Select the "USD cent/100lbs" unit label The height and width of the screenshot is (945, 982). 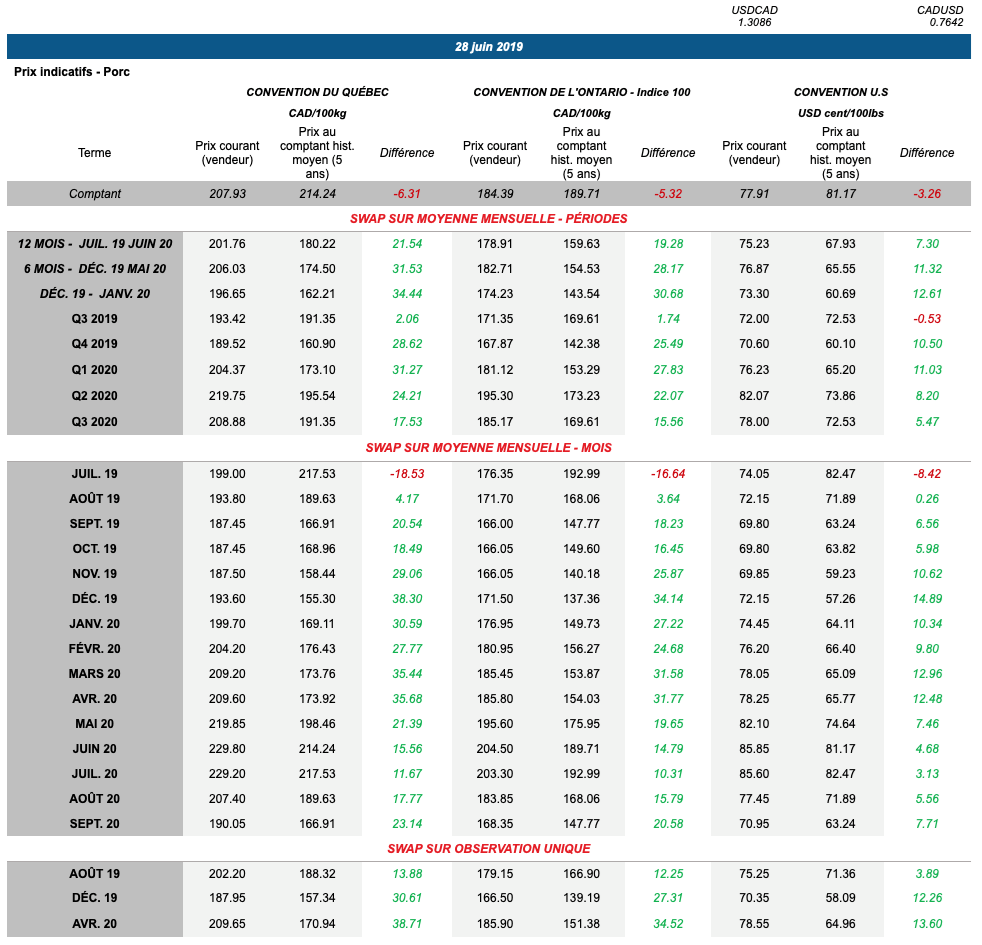pyautogui.click(x=840, y=113)
